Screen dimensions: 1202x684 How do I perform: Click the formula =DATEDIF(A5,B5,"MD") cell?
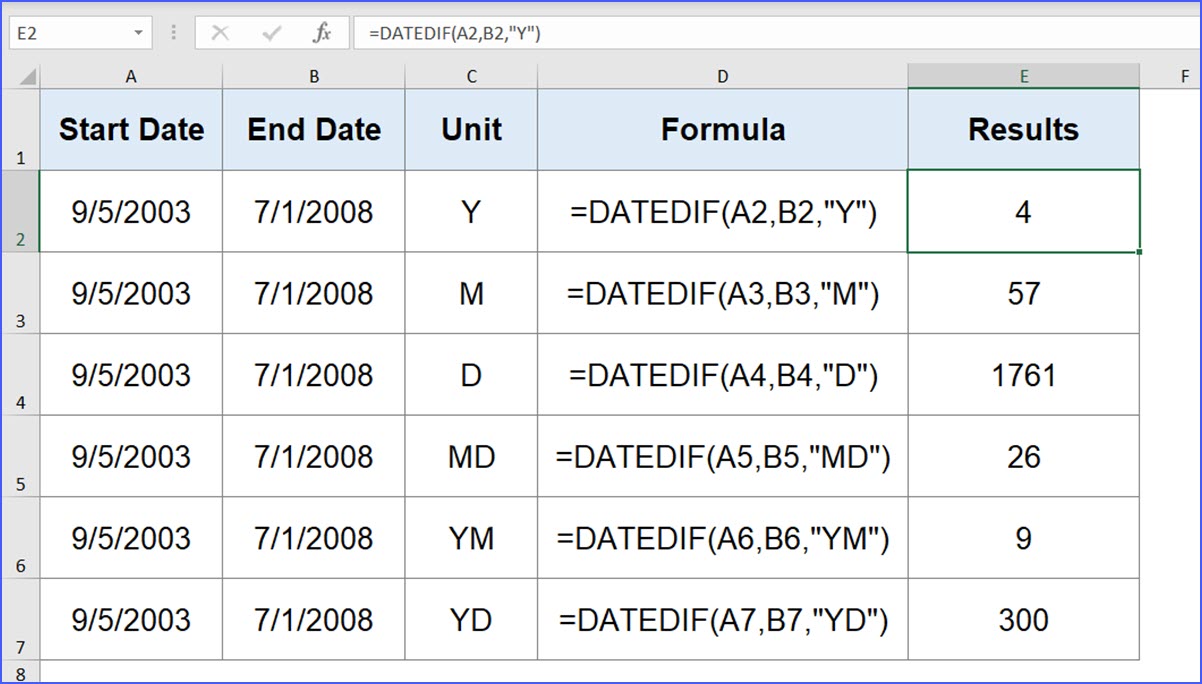[x=722, y=456]
